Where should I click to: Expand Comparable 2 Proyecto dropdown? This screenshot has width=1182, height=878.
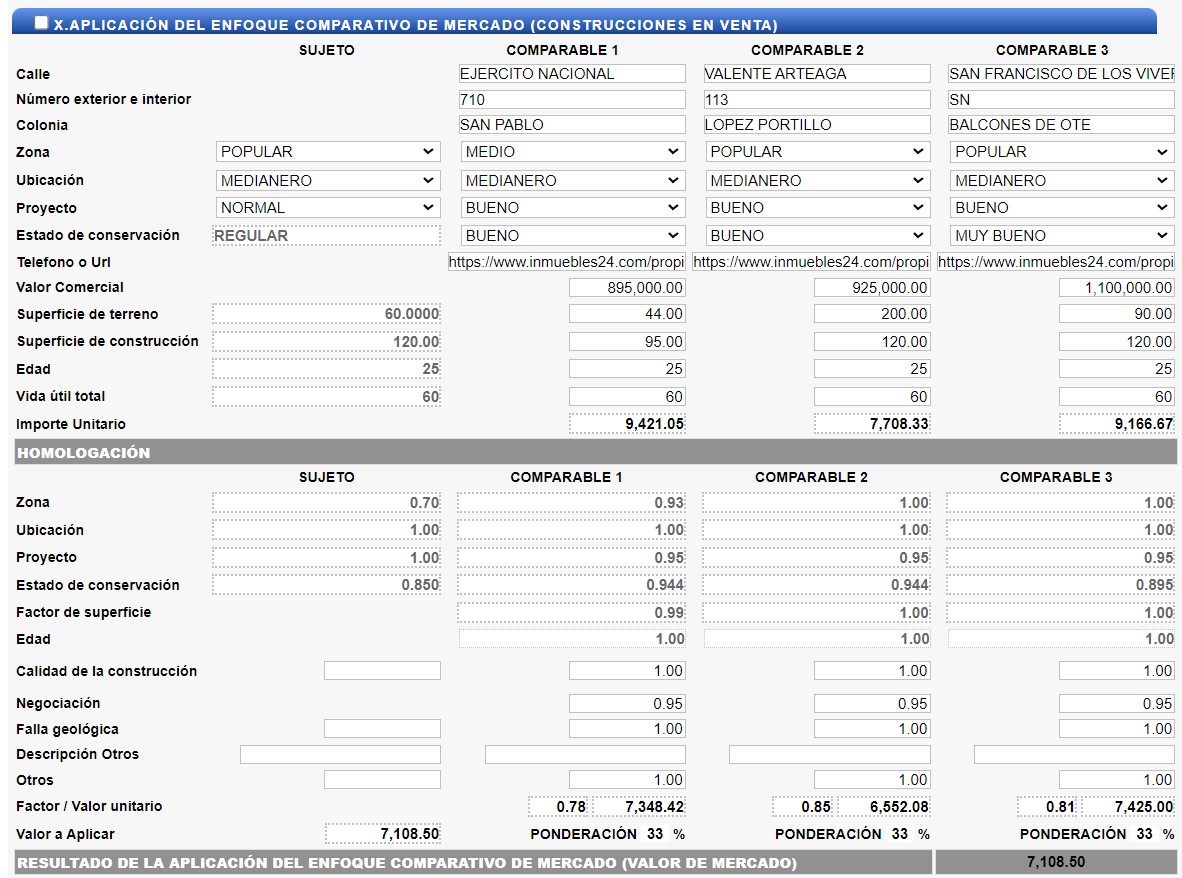click(817, 208)
